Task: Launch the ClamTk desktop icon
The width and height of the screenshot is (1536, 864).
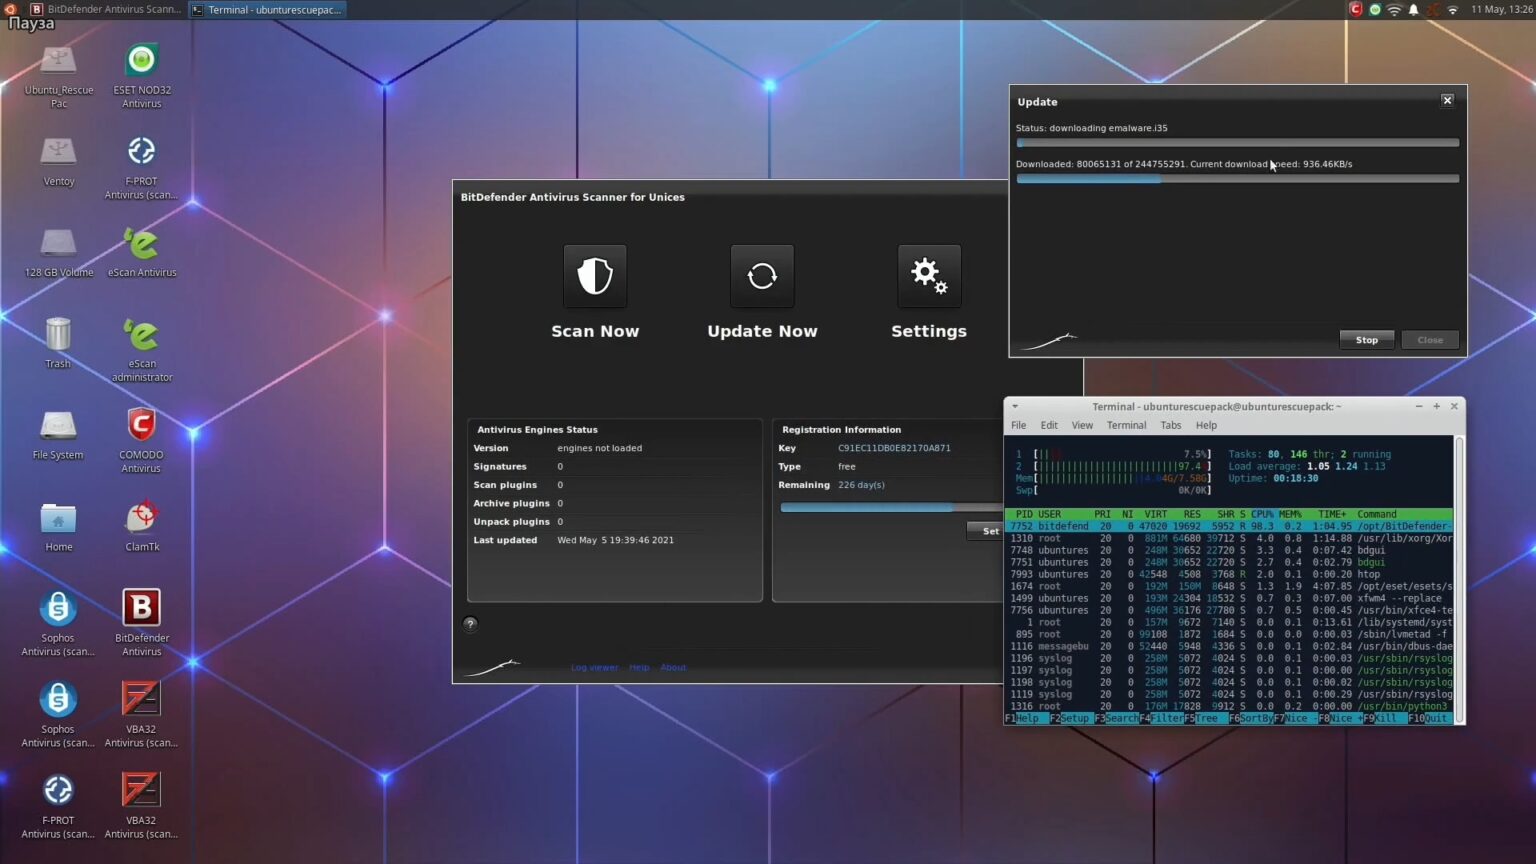Action: [x=141, y=527]
